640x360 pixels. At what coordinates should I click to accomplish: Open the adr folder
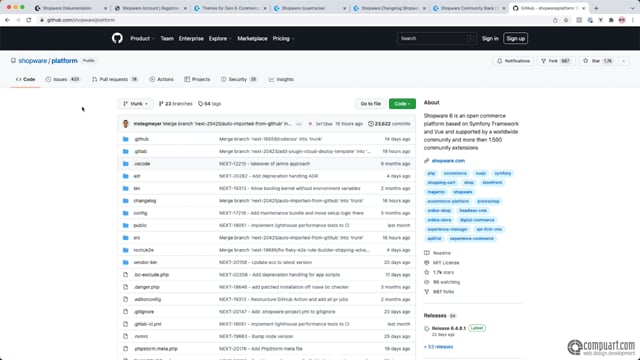[137, 176]
